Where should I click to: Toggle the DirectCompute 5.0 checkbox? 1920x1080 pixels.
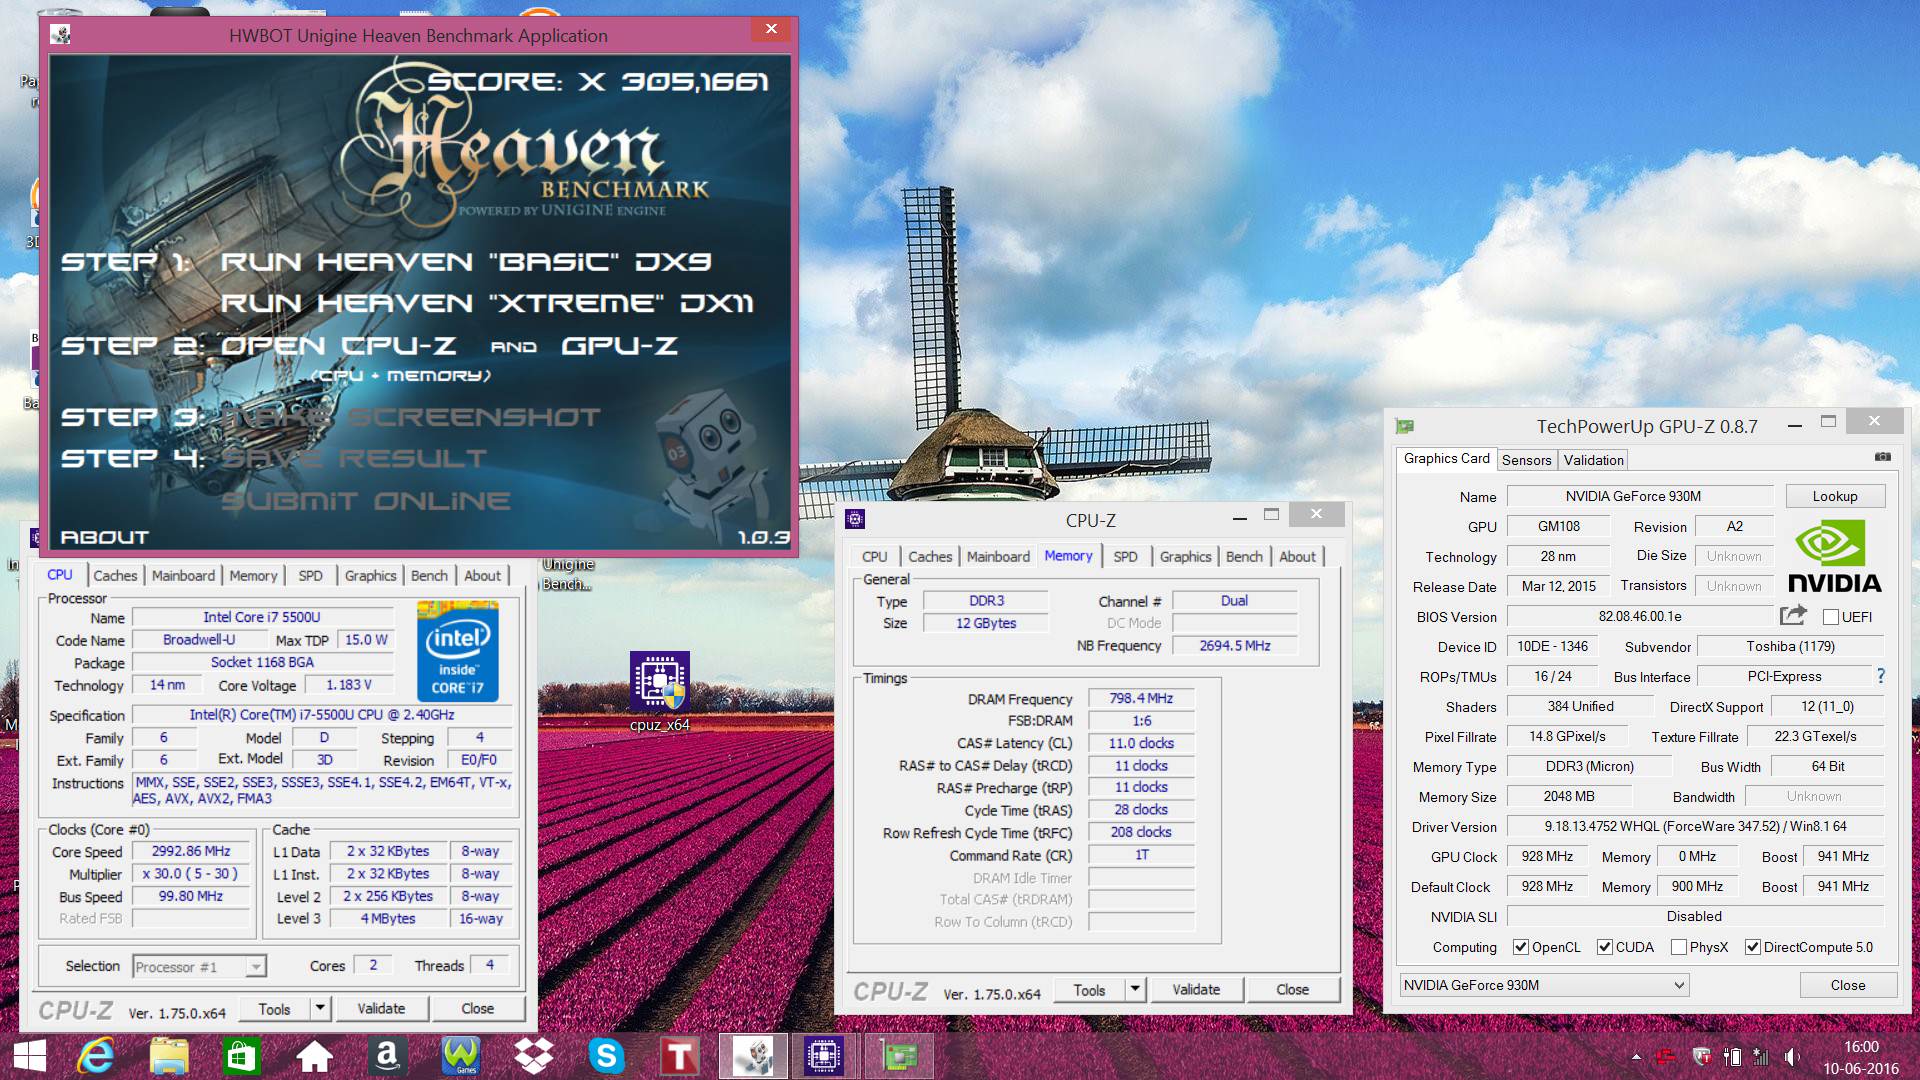(1753, 947)
